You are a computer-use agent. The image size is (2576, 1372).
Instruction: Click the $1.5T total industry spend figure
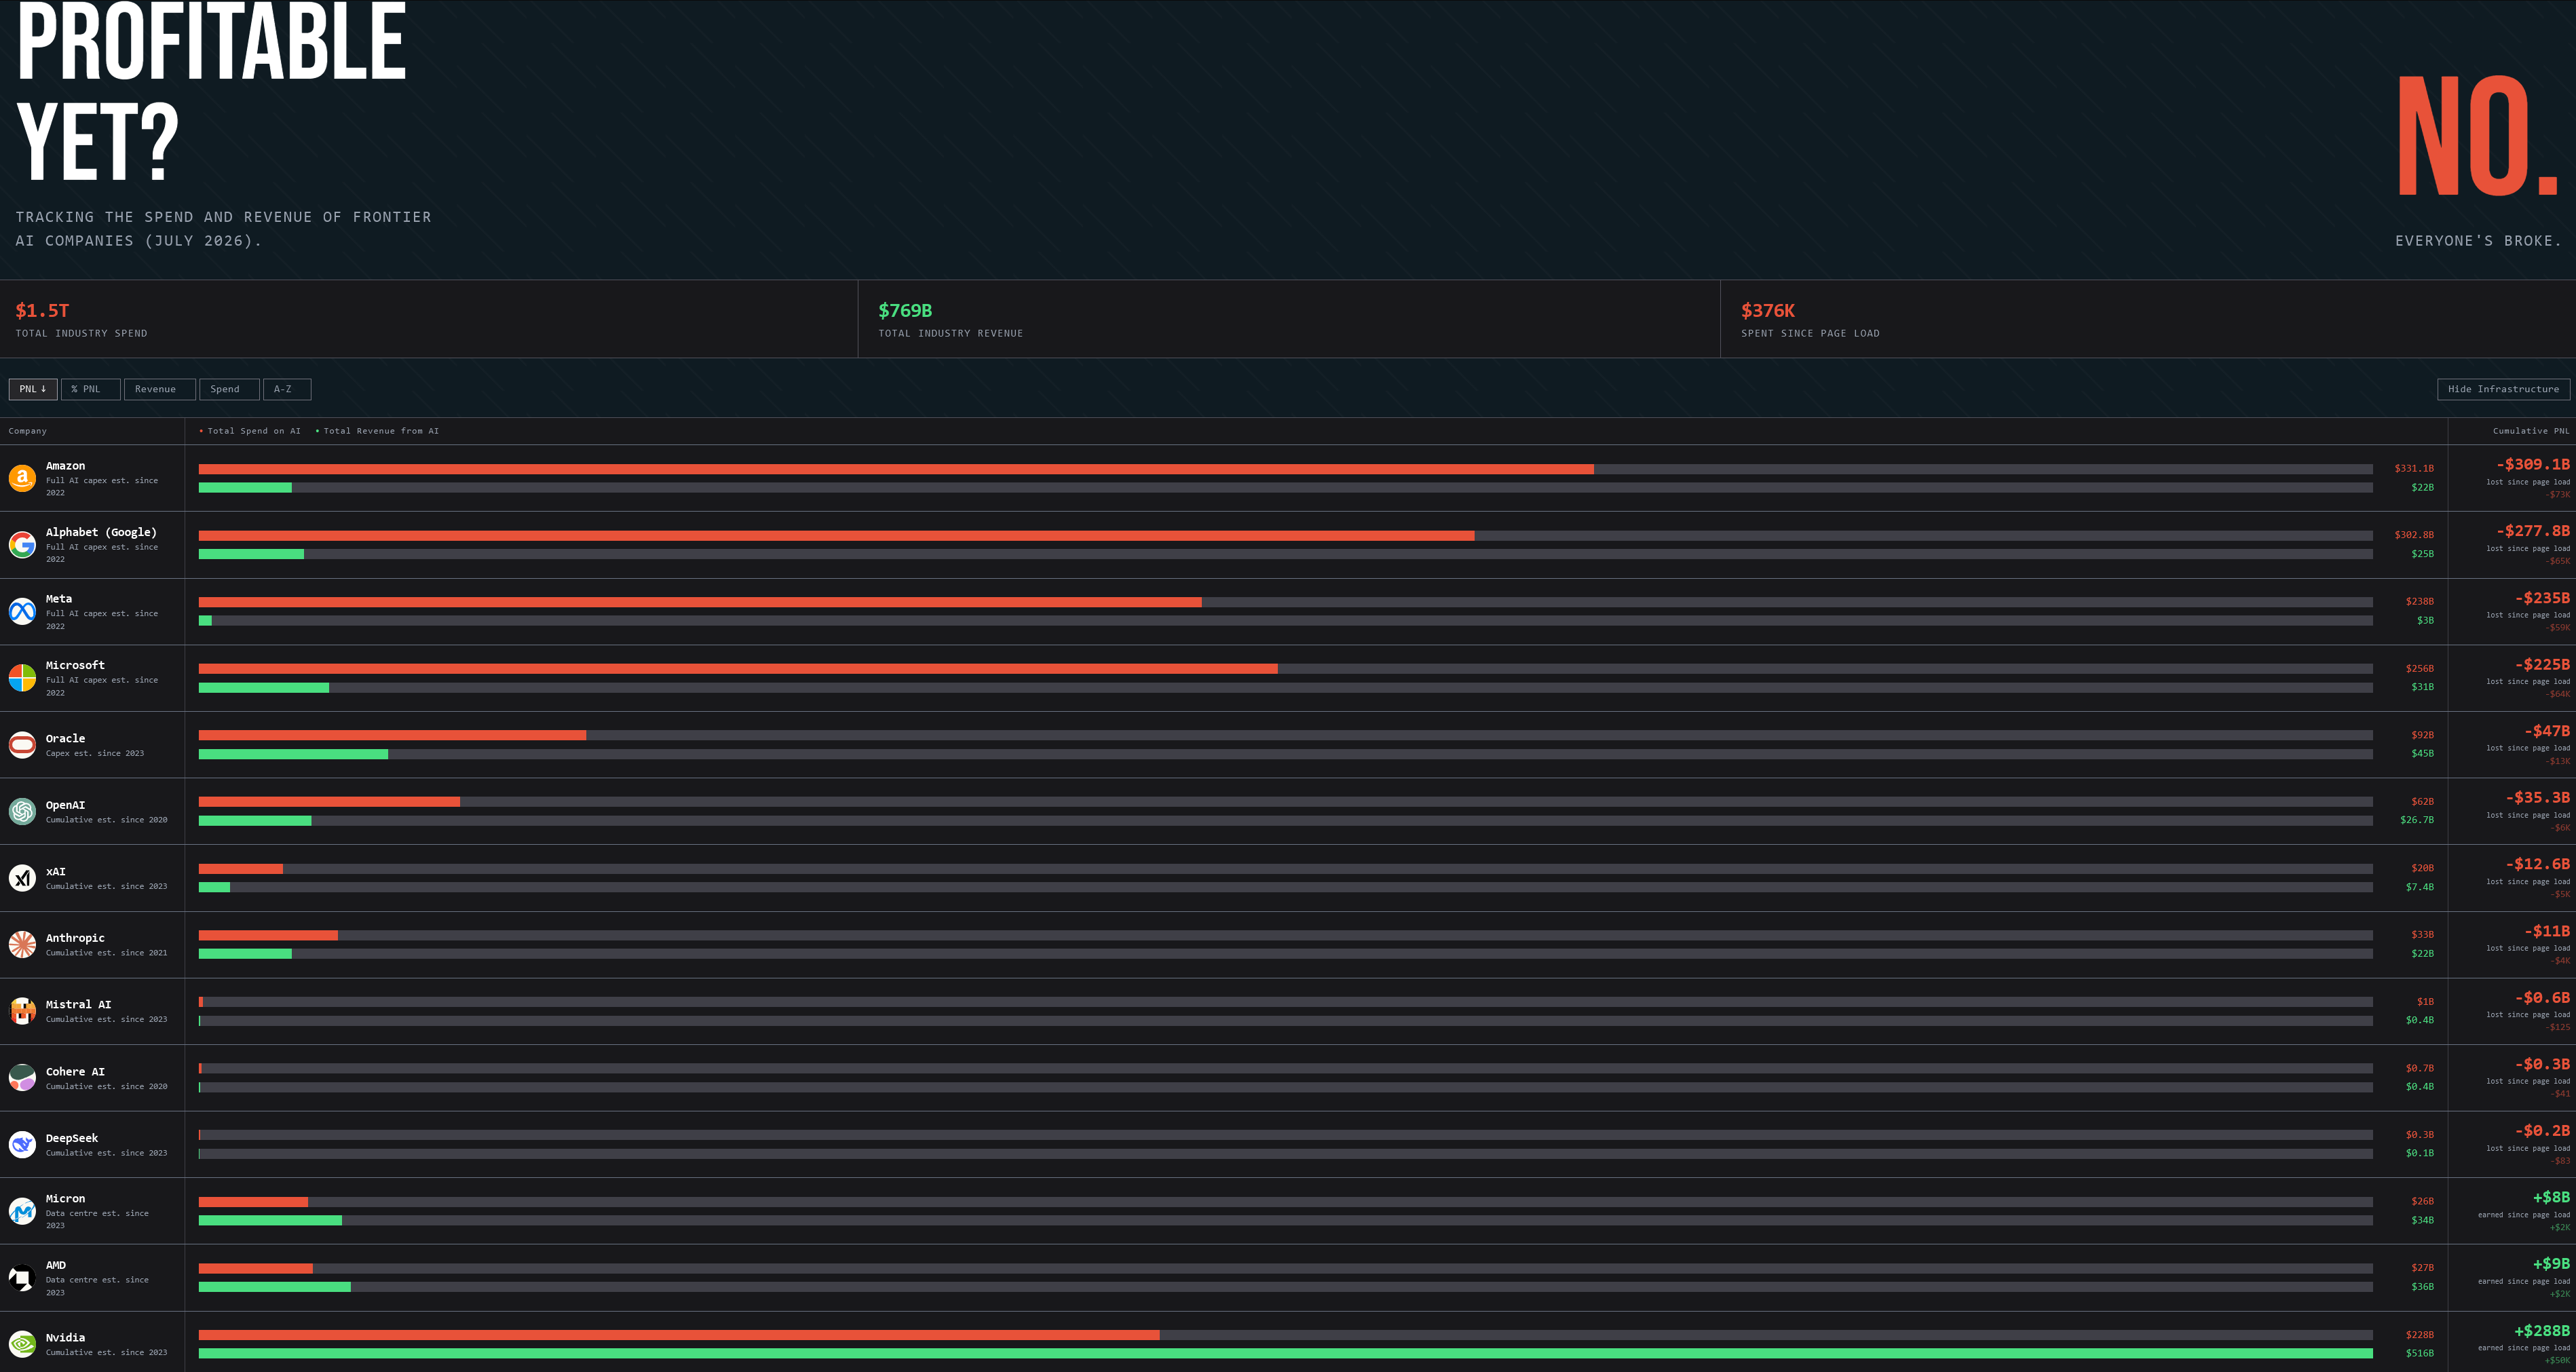point(42,311)
